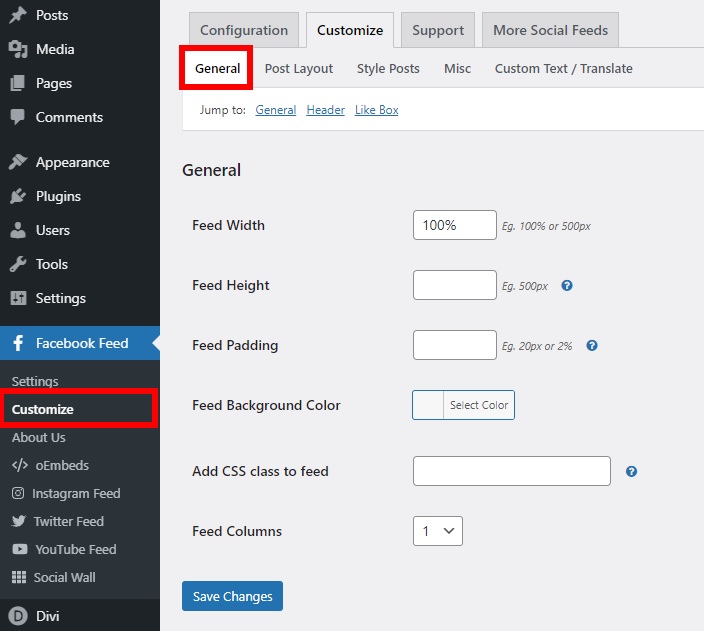Click the Twitter bird icon
This screenshot has width=704, height=631.
tap(19, 521)
